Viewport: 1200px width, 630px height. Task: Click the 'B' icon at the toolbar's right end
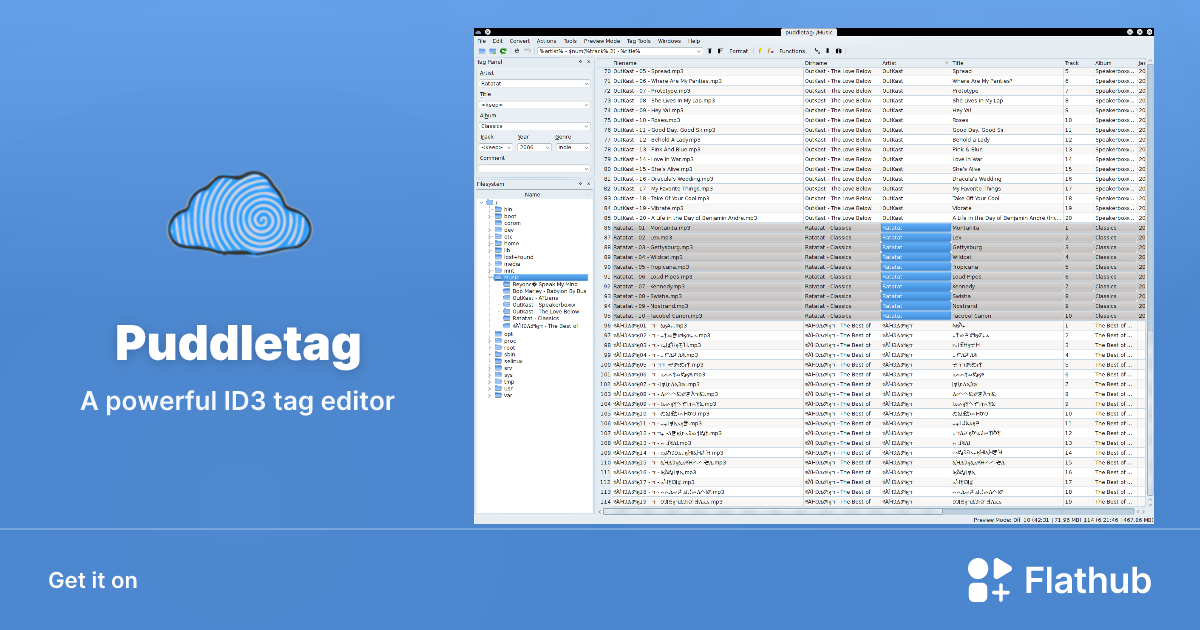pyautogui.click(x=838, y=51)
